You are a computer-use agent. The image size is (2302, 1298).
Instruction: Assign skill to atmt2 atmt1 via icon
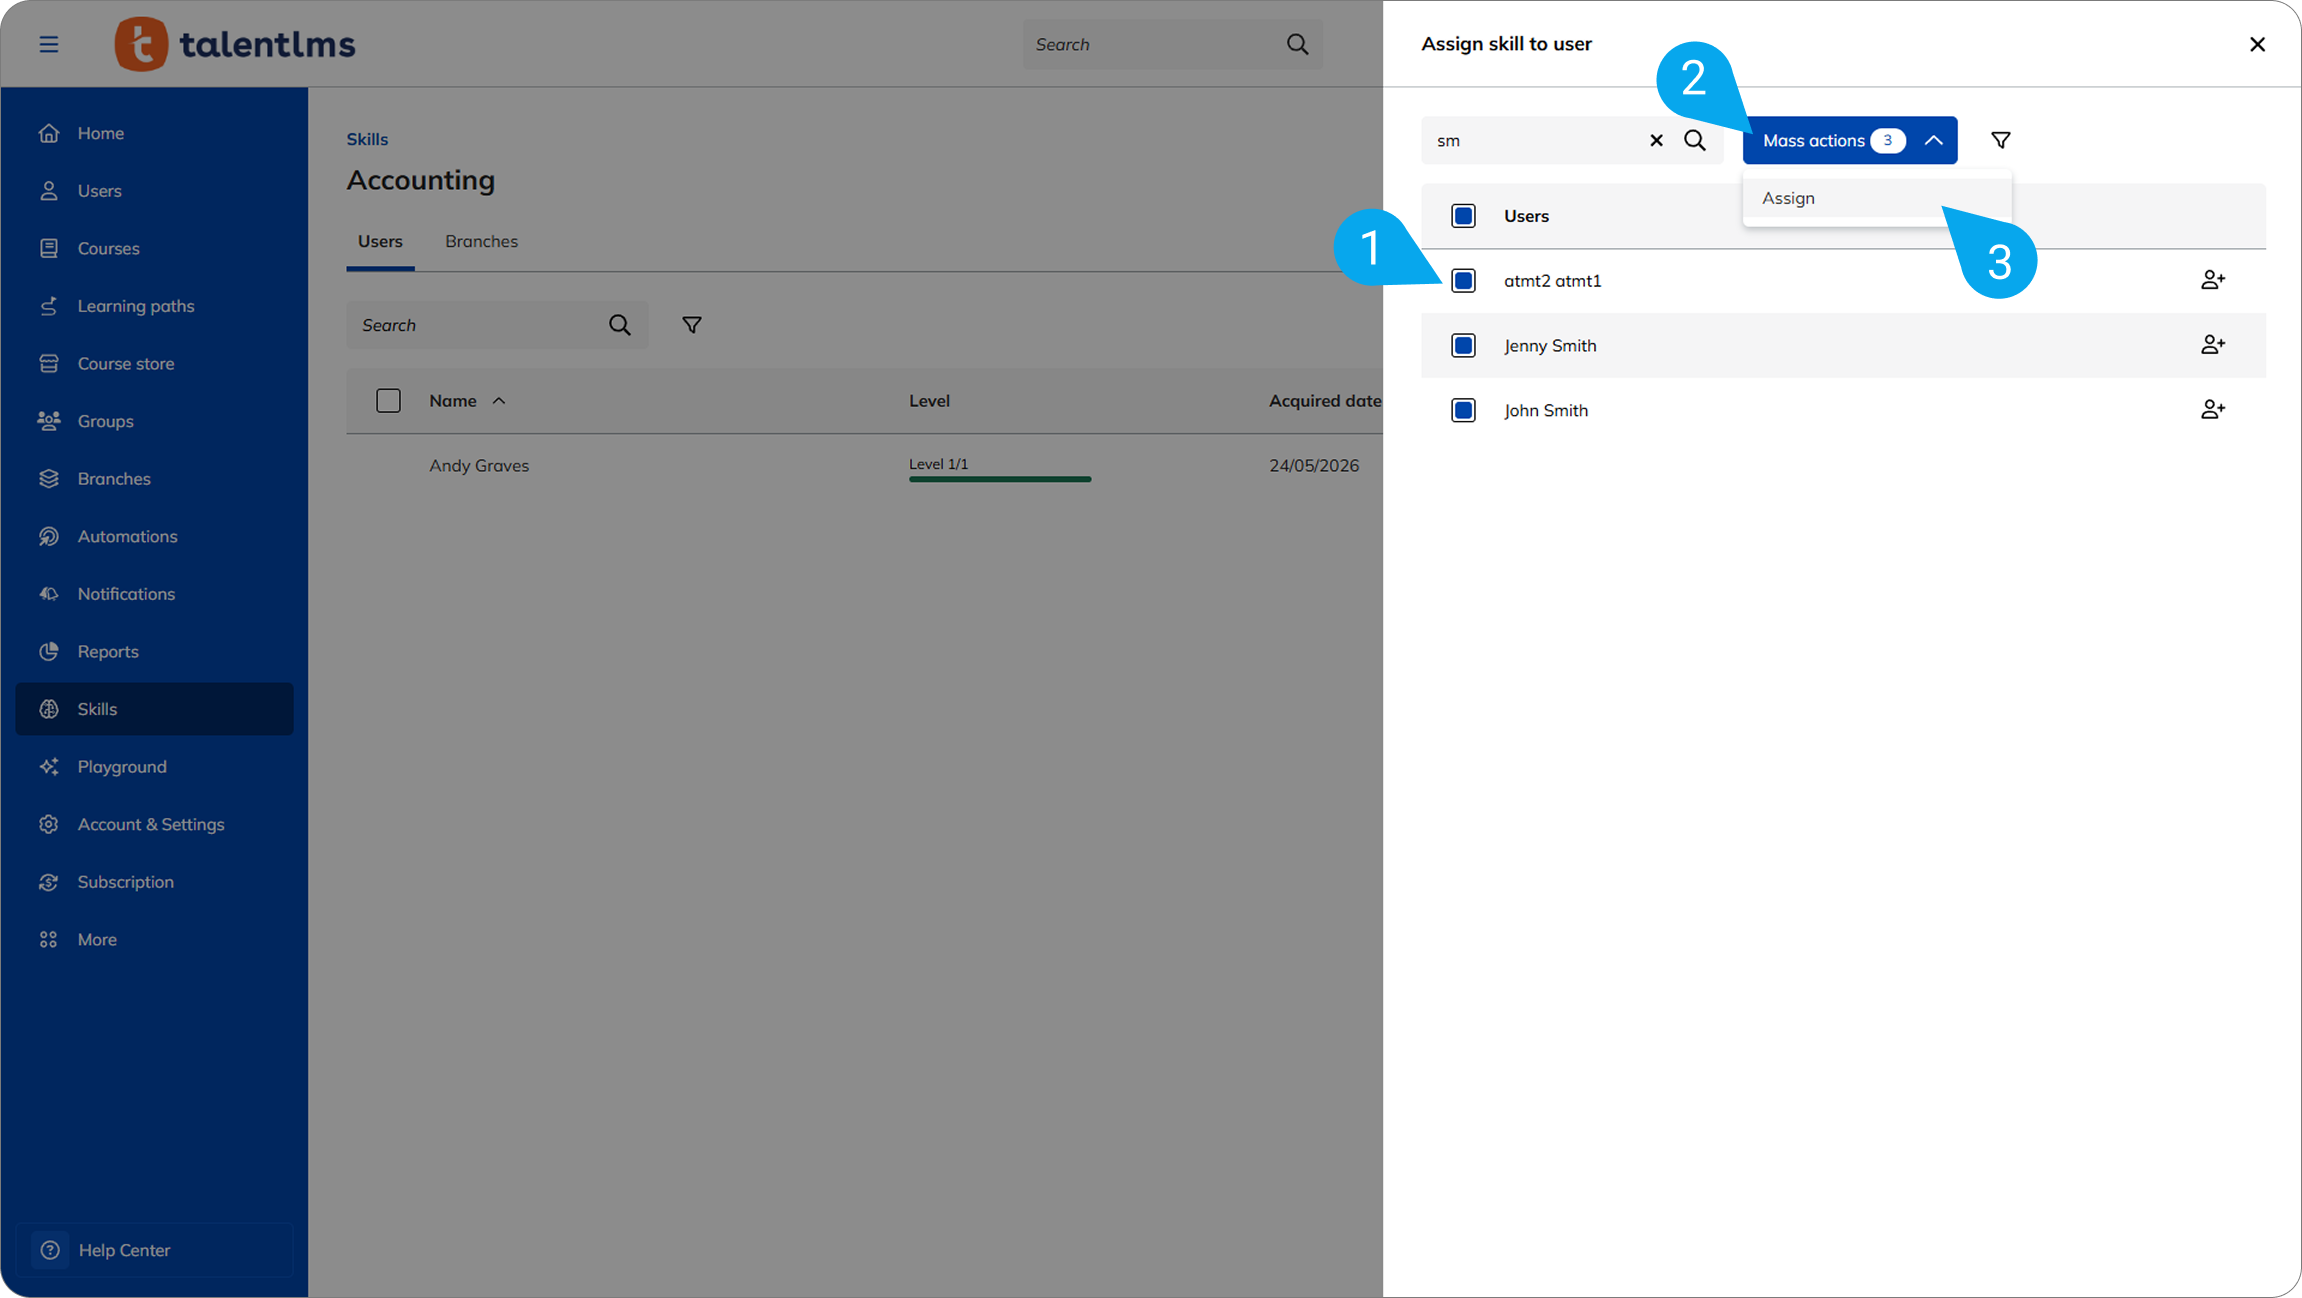[2212, 280]
